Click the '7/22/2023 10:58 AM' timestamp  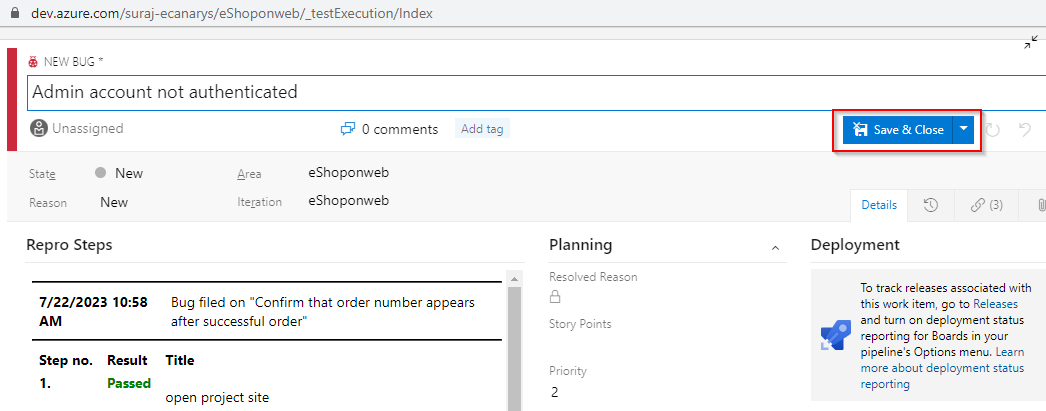[93, 312]
